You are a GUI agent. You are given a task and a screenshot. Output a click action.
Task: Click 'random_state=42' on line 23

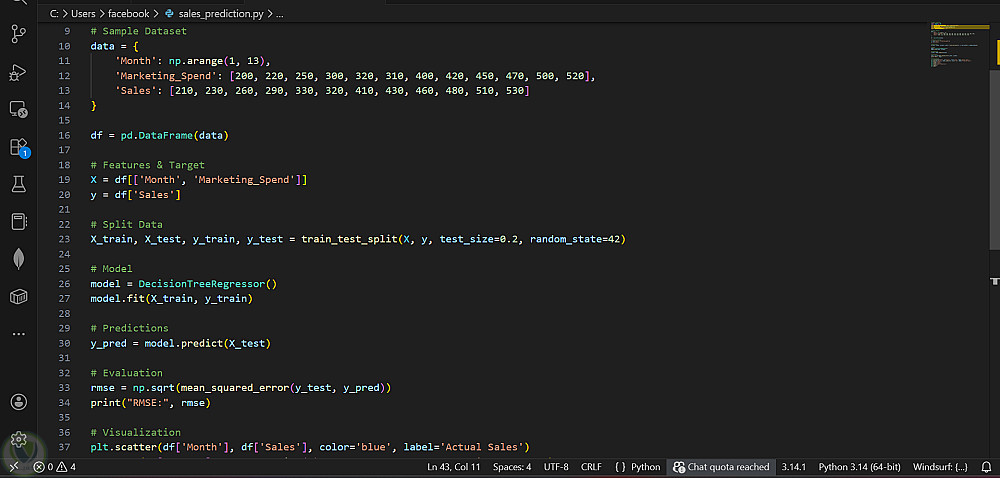pyautogui.click(x=575, y=239)
